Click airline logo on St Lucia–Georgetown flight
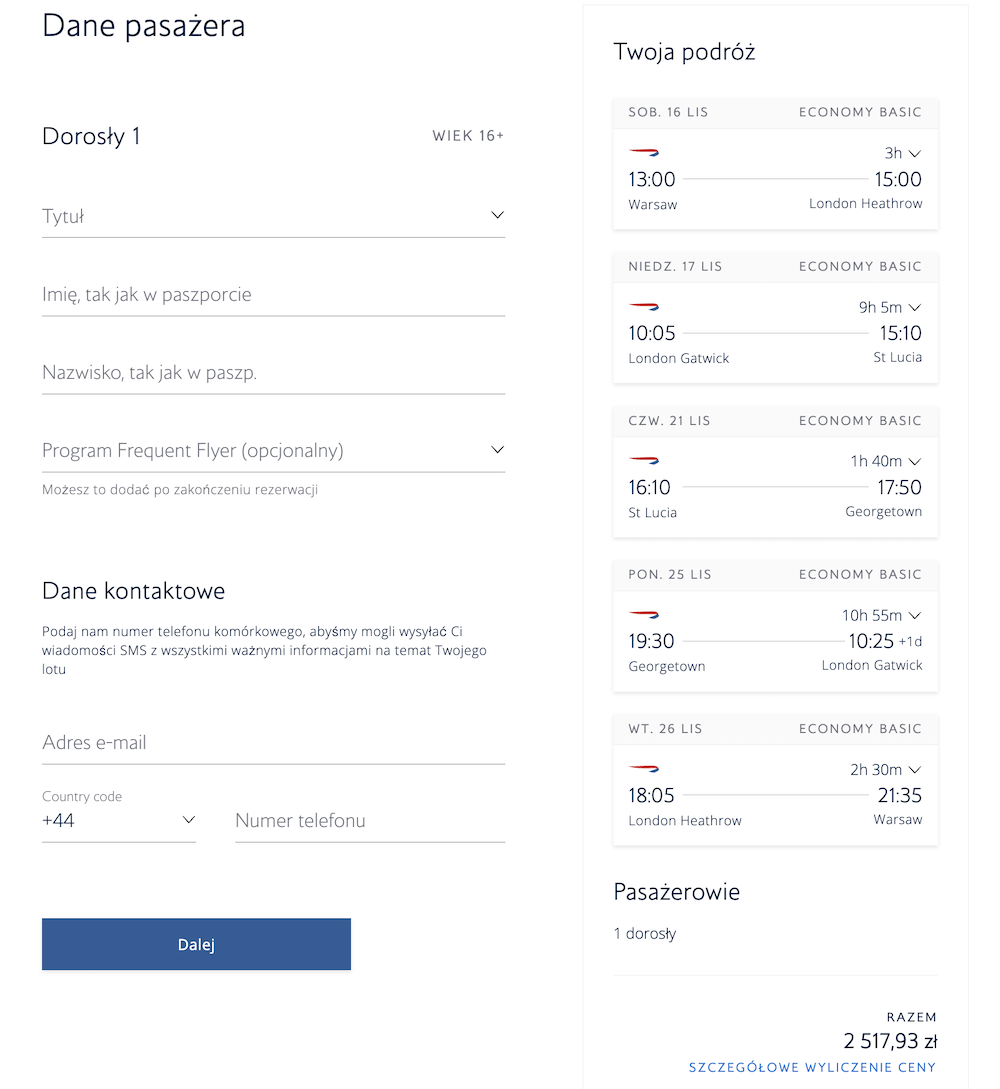 pos(644,460)
